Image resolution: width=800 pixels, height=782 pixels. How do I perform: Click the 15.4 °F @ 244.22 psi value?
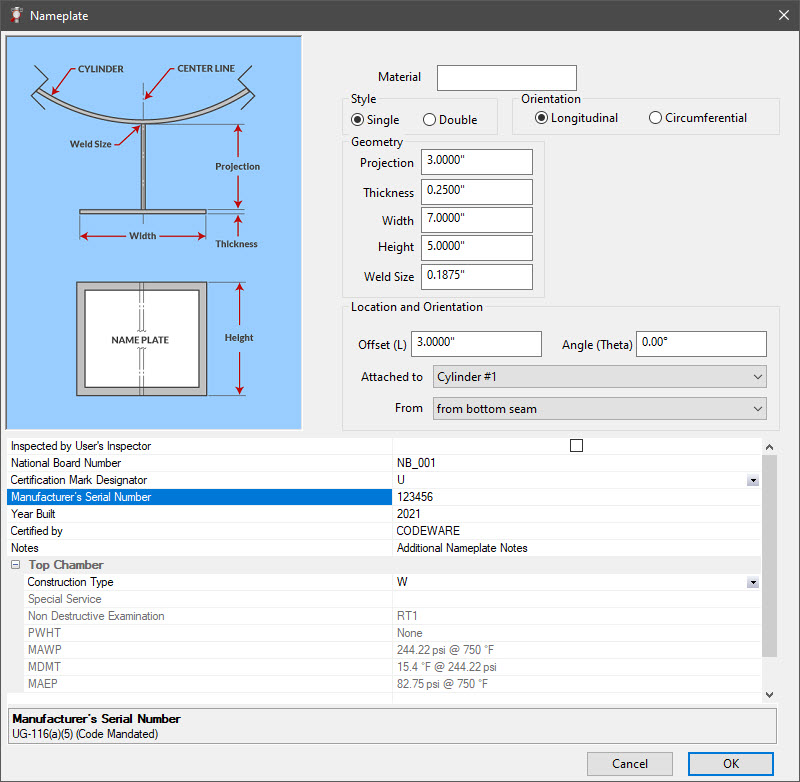coord(446,667)
